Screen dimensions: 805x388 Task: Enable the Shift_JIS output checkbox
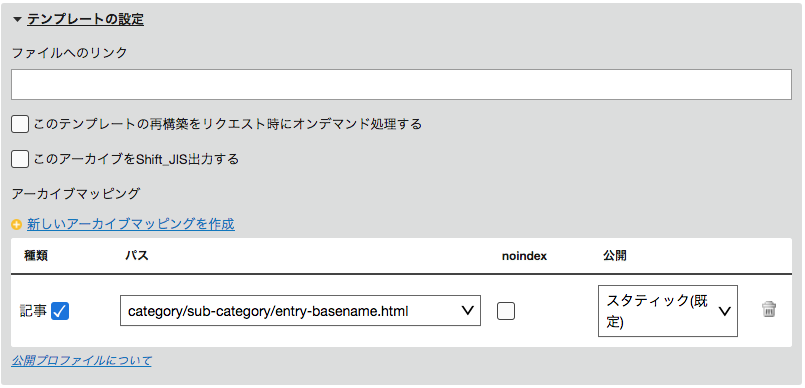point(20,159)
